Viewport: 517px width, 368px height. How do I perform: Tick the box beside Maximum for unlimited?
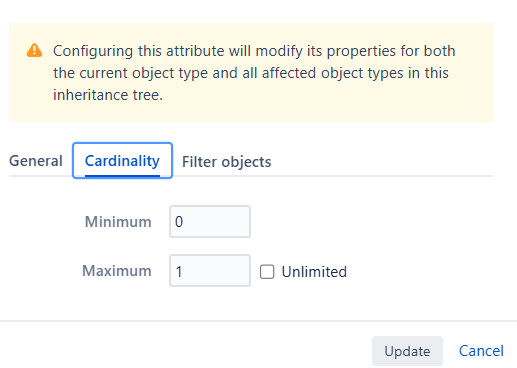coord(267,272)
